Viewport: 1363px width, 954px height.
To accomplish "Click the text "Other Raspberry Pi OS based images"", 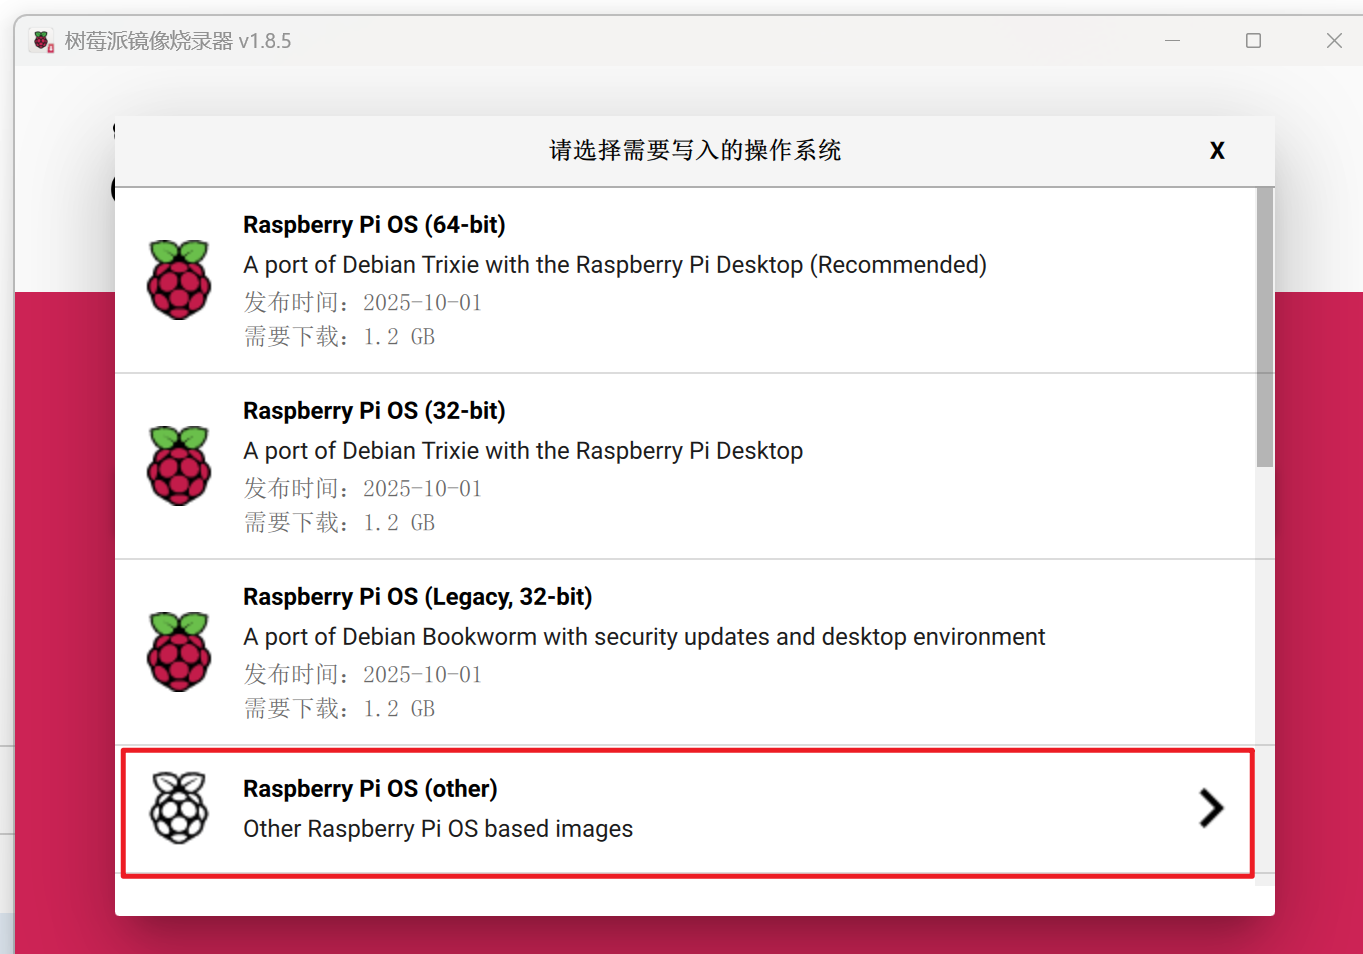I will 438,829.
